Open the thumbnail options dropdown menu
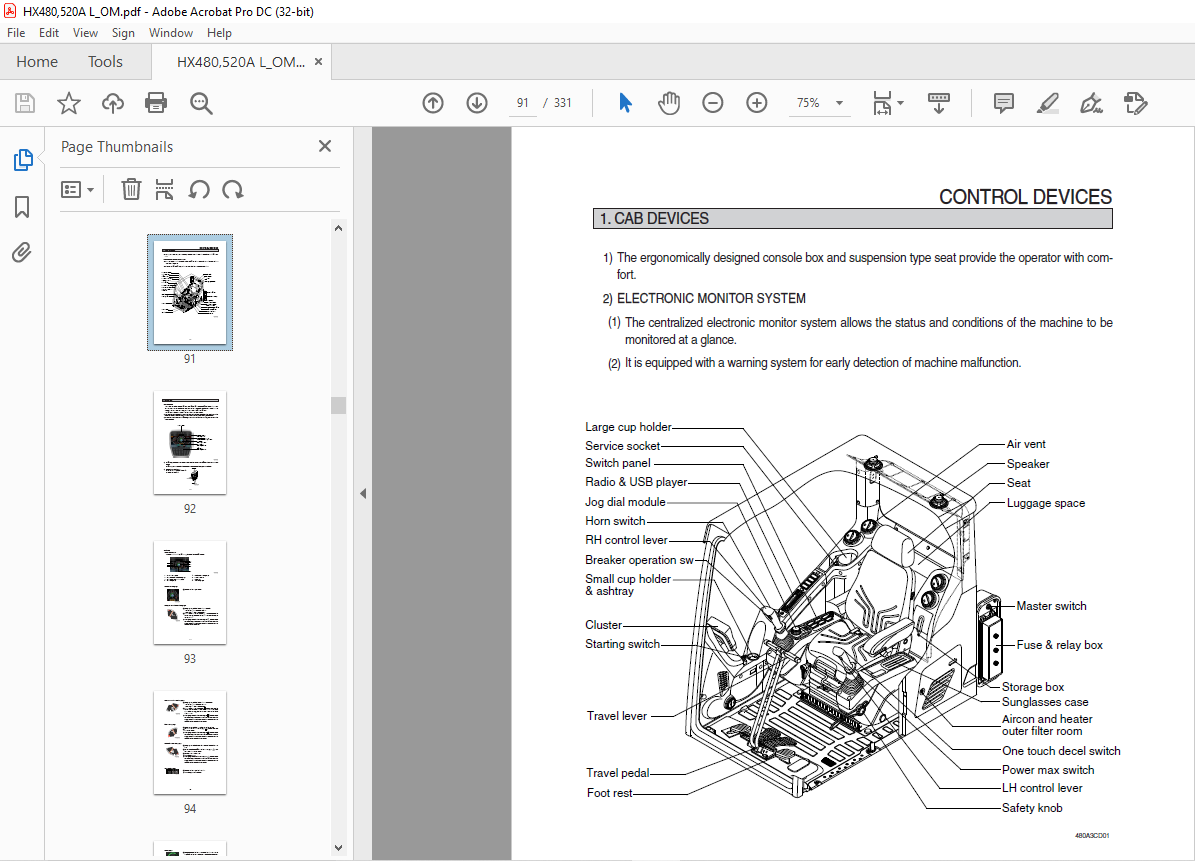 point(77,189)
